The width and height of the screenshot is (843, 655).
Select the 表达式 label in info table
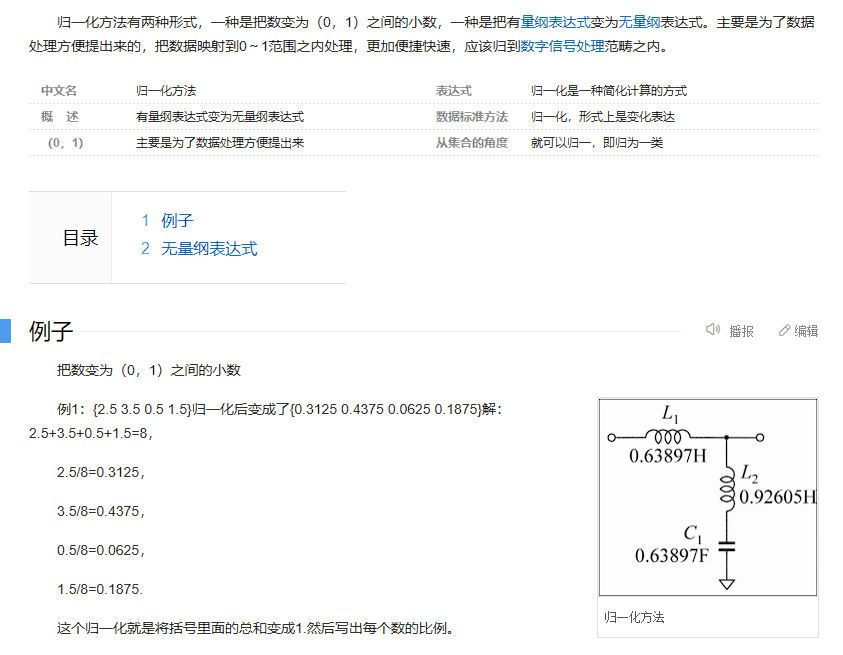click(453, 91)
